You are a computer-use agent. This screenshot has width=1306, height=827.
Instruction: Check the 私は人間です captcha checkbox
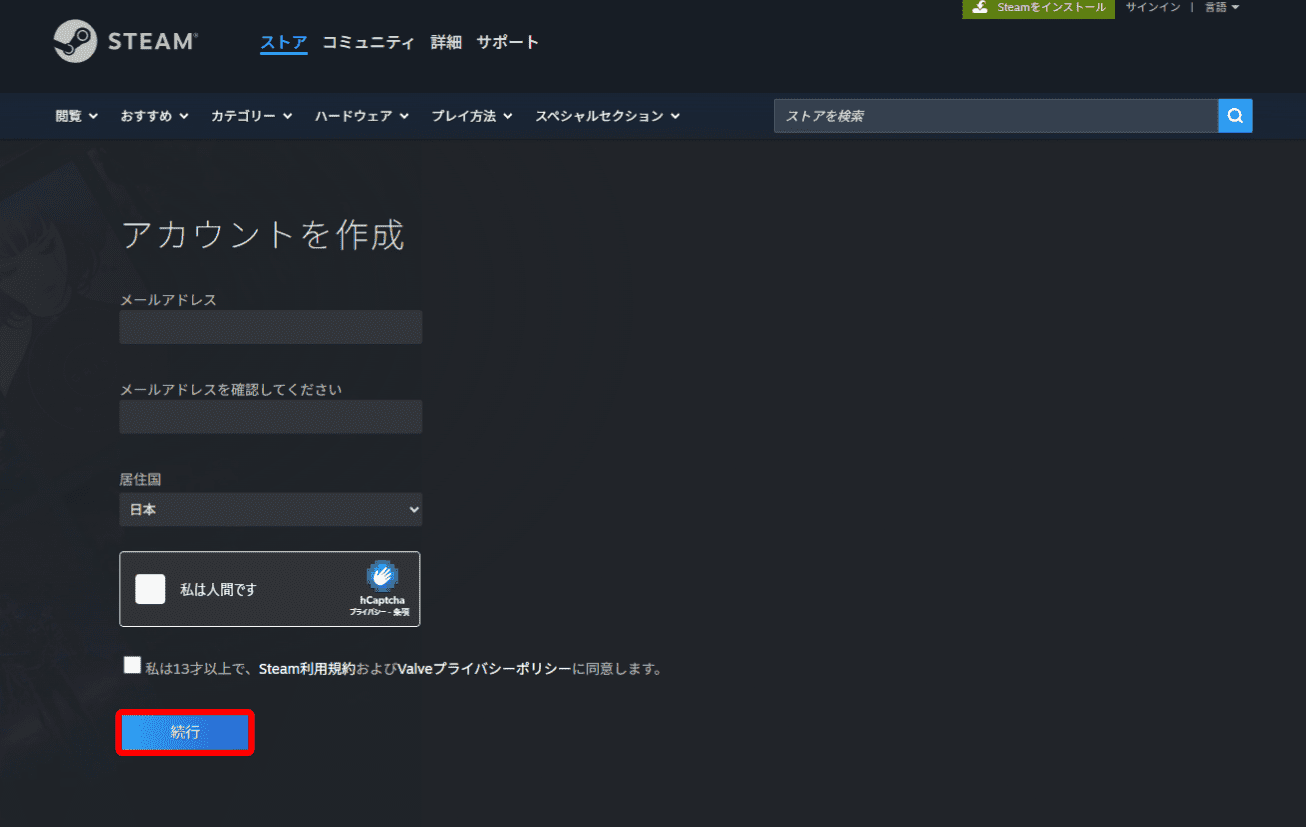150,589
